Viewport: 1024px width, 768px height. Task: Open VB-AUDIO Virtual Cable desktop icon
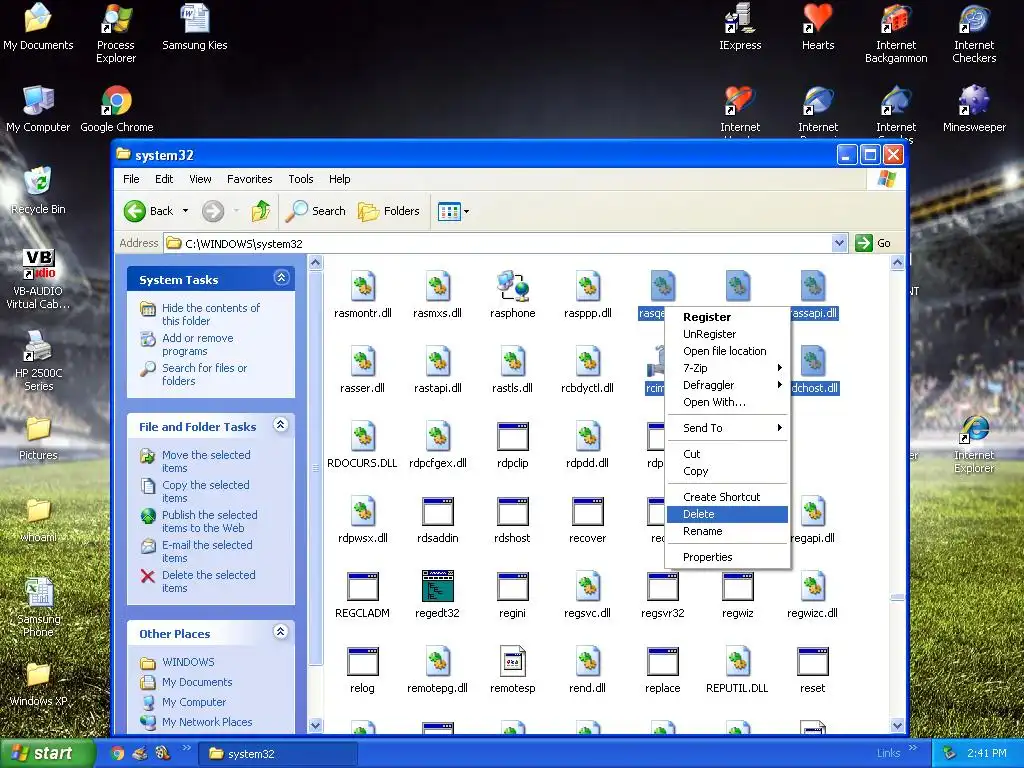(38, 279)
